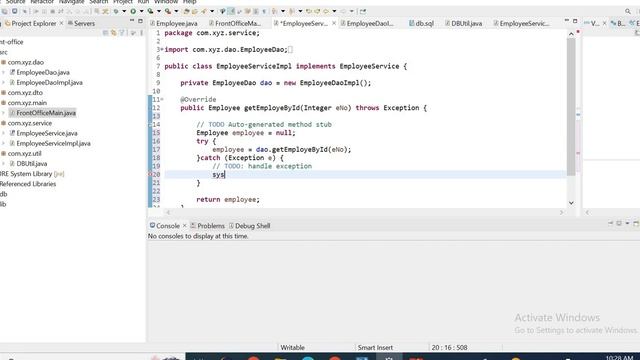Image resolution: width=640 pixels, height=360 pixels.
Task: Select the Console tab
Action: tap(164, 226)
